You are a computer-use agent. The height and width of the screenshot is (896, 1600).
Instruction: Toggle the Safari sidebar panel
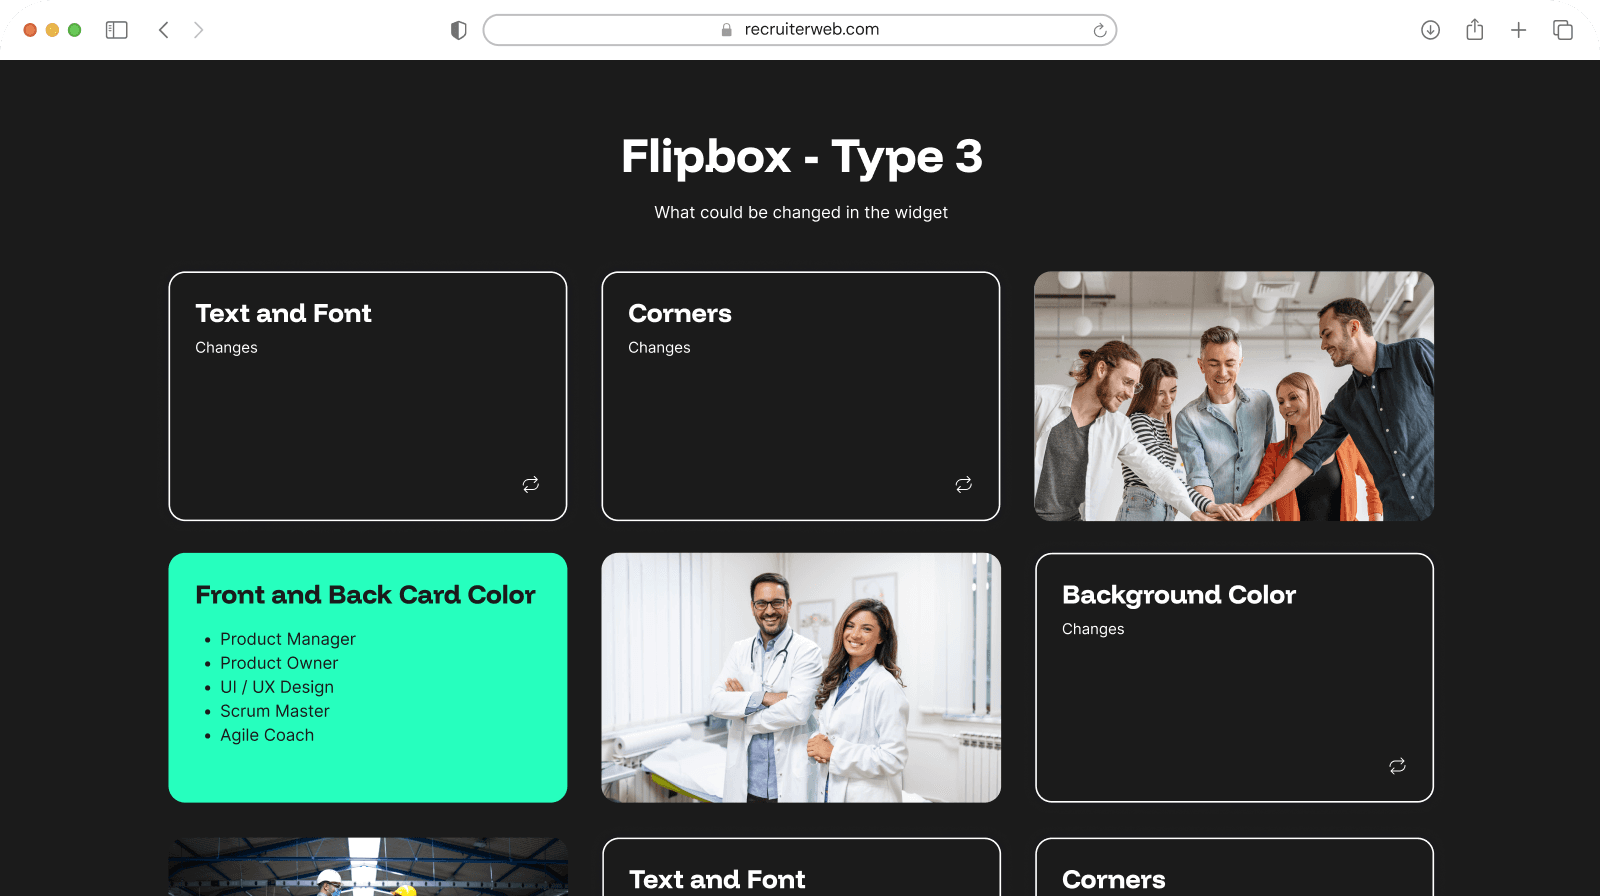point(117,30)
